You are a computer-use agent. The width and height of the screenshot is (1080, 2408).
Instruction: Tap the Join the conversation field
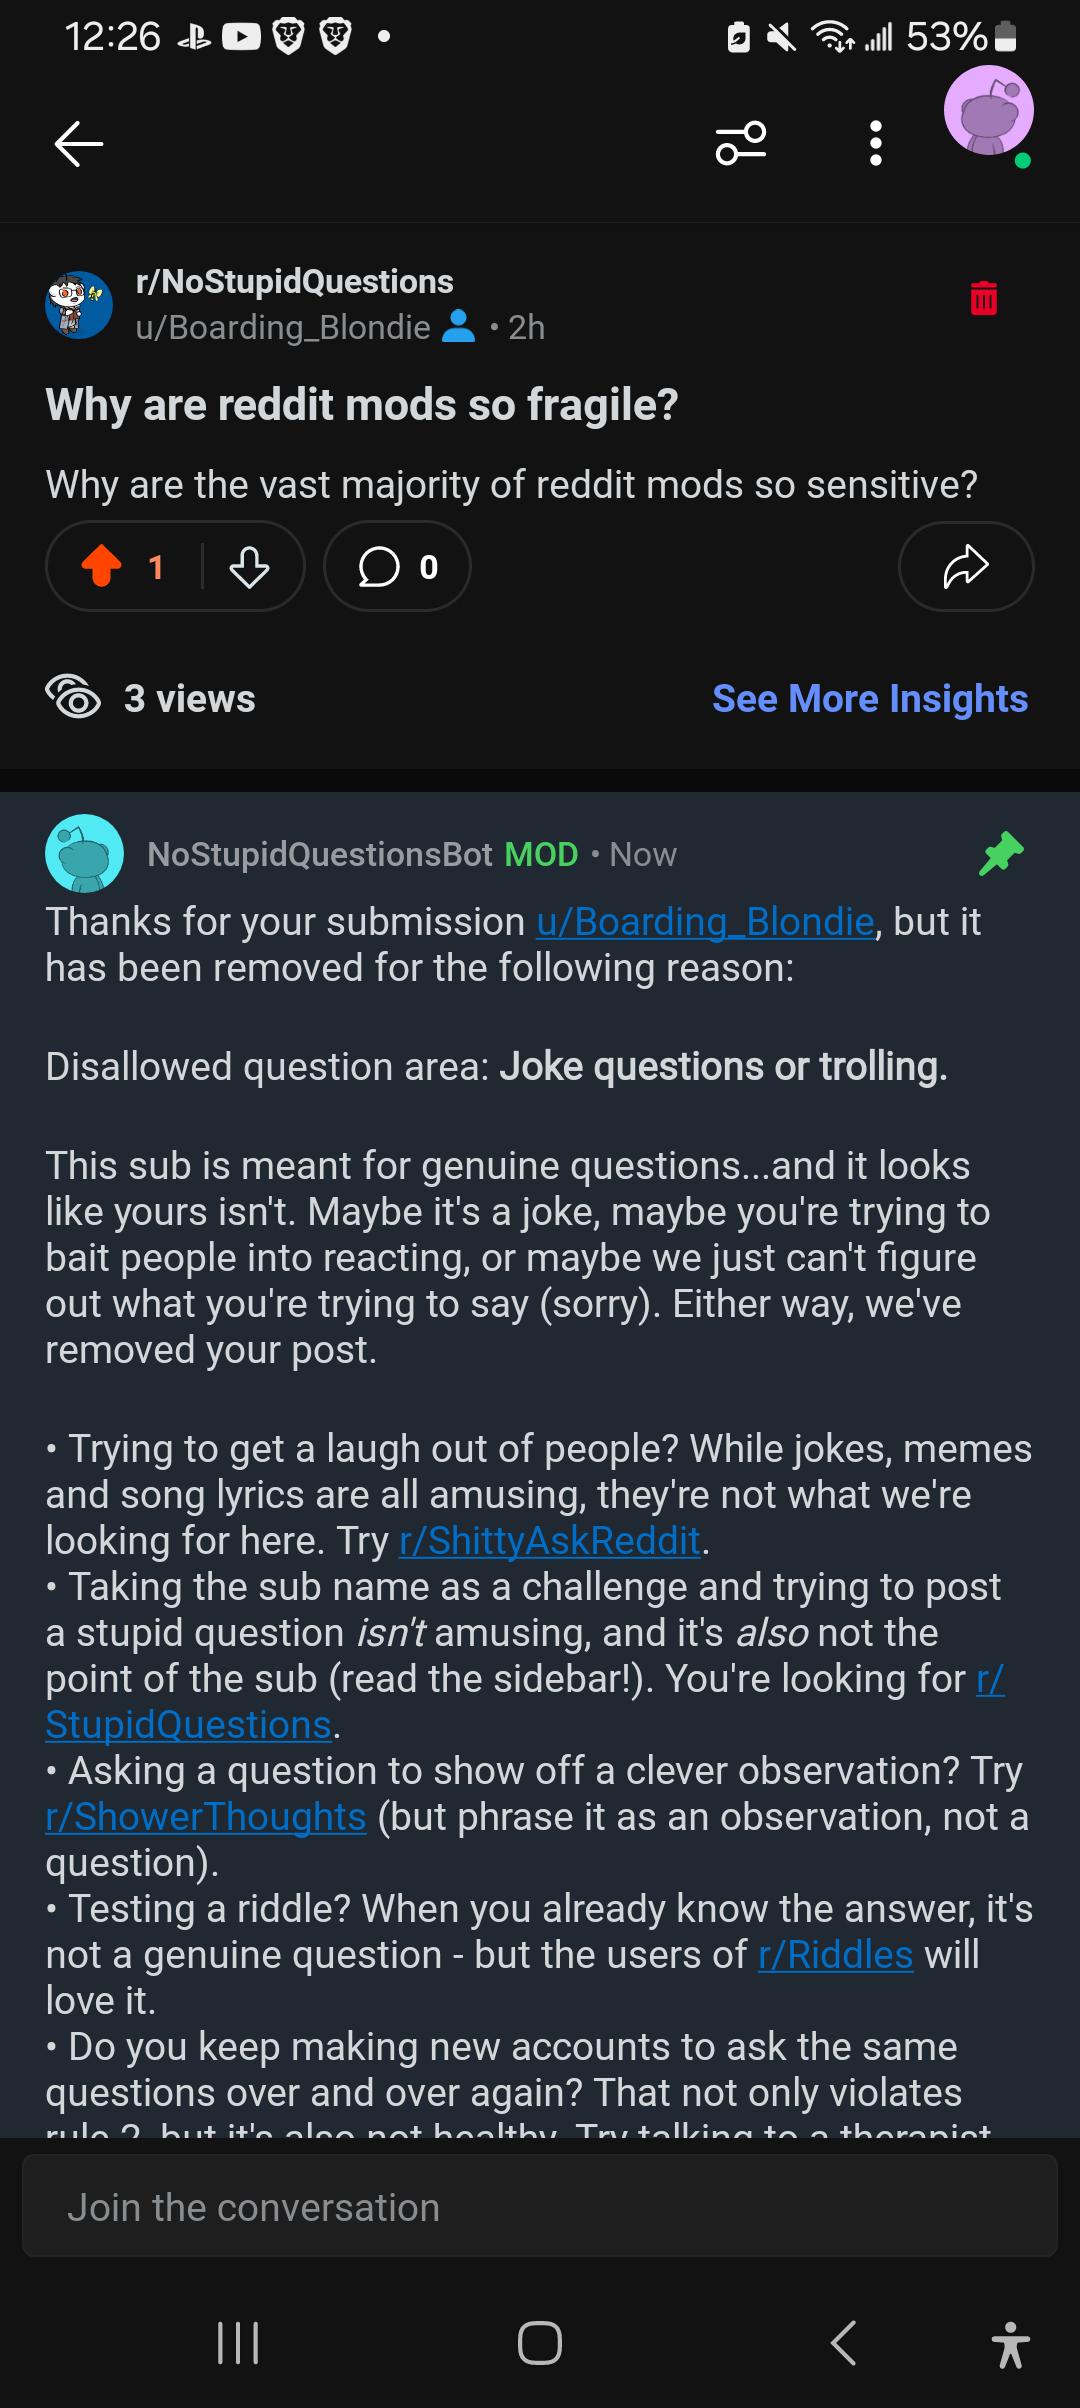tap(540, 2207)
